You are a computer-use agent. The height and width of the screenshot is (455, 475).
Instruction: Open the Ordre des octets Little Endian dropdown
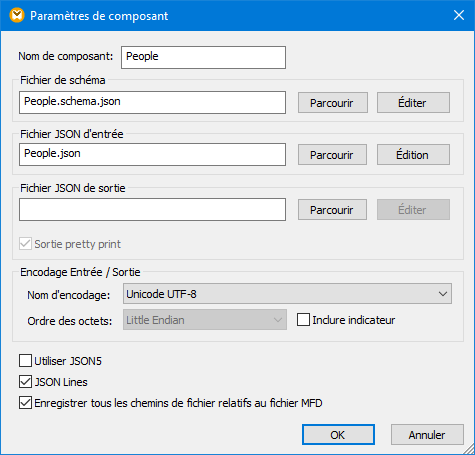click(205, 320)
